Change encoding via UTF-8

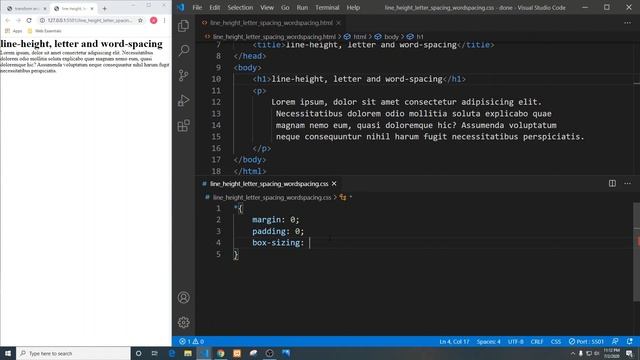(516, 341)
